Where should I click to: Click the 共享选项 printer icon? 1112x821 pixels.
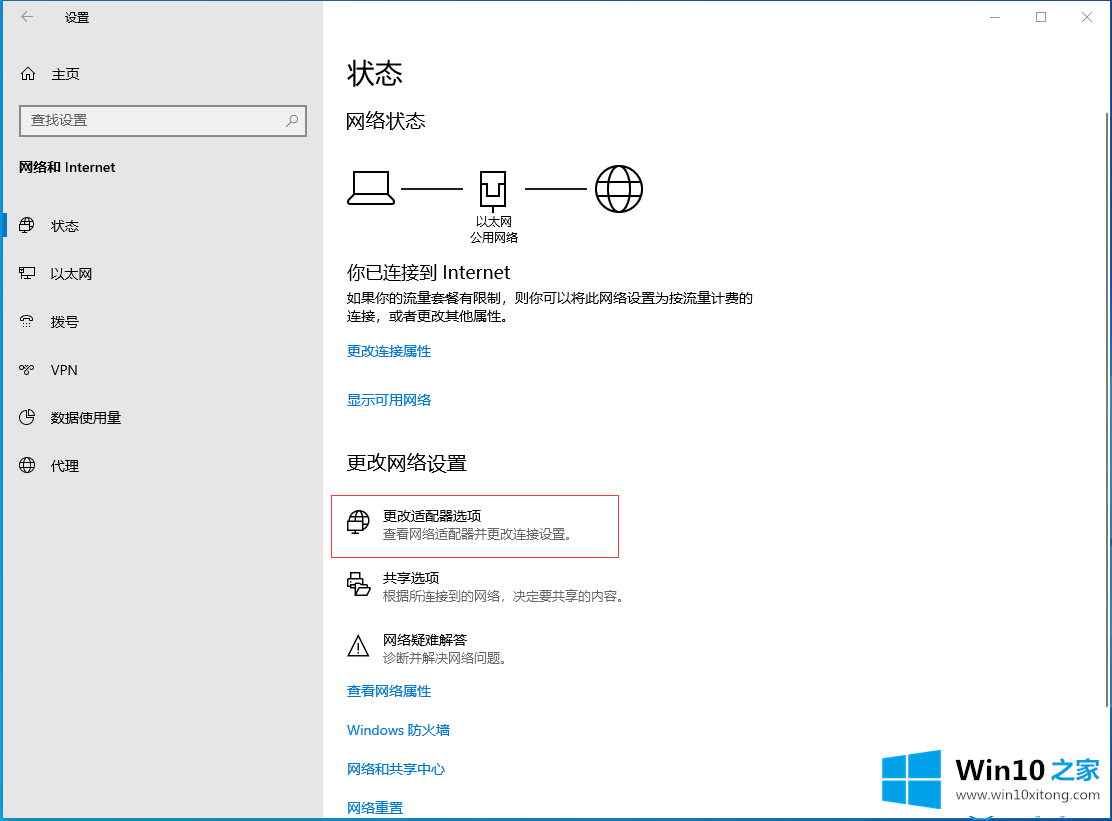pos(358,584)
